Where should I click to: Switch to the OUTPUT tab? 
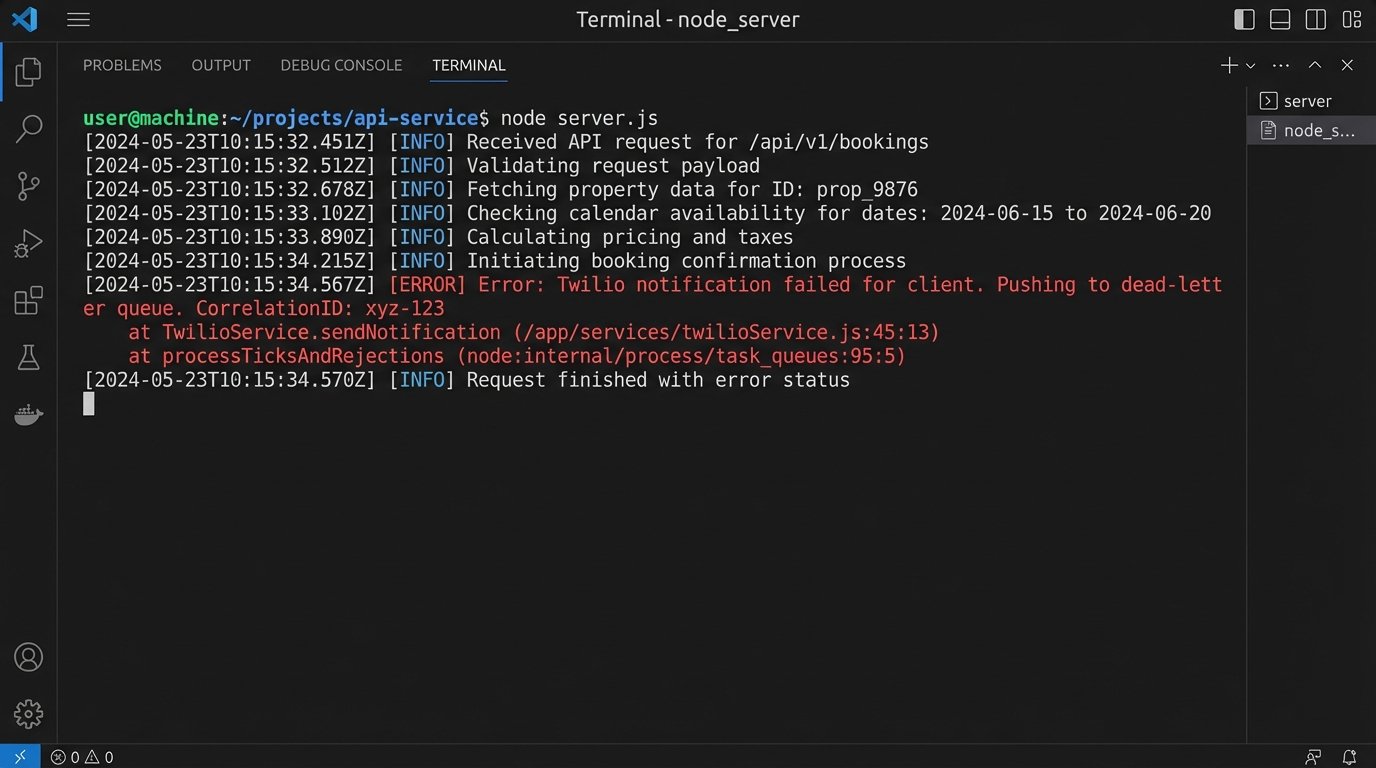tap(220, 65)
